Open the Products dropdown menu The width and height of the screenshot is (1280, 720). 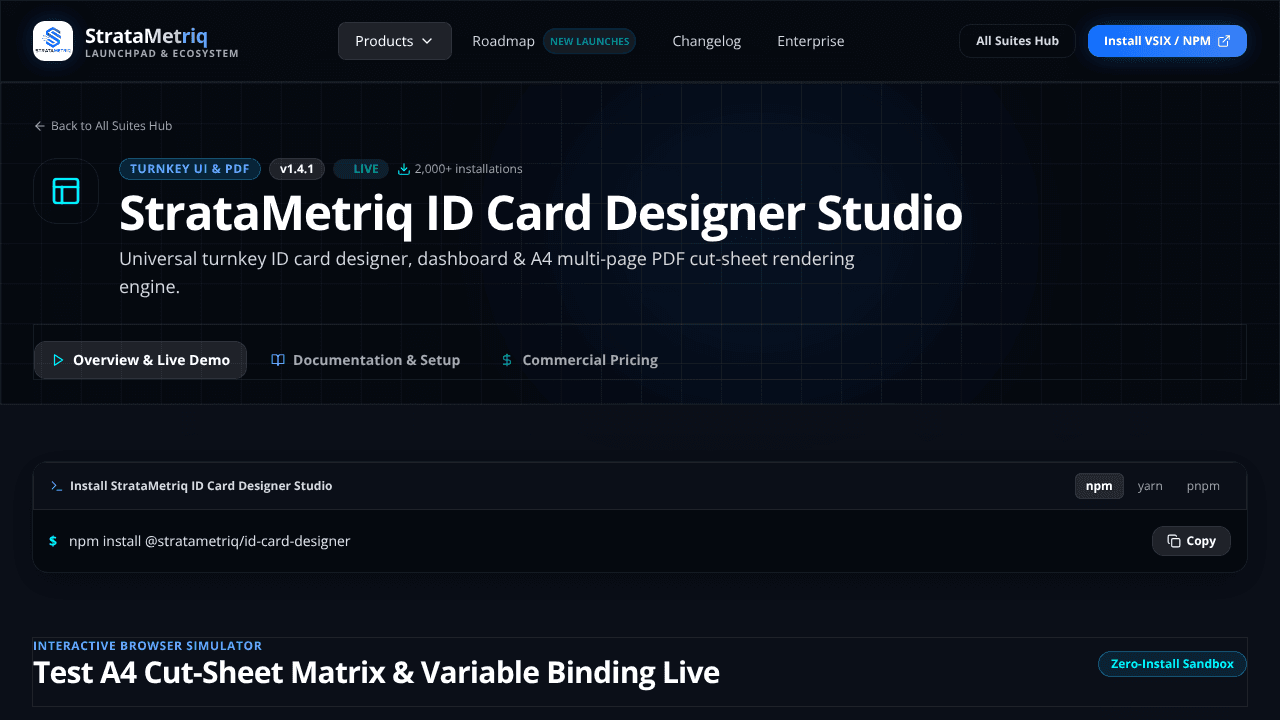pyautogui.click(x=395, y=41)
